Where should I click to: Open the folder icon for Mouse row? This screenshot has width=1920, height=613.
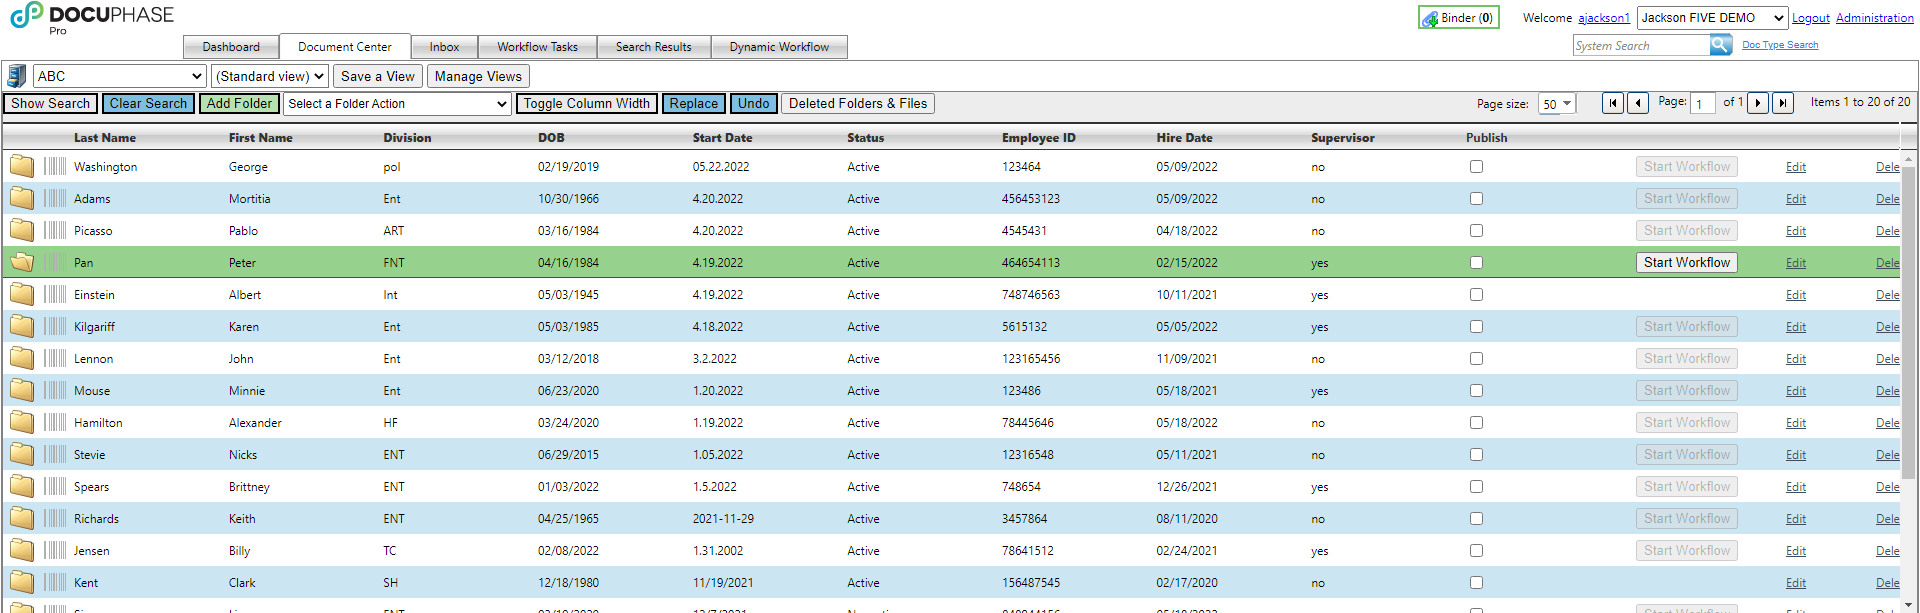[22, 390]
